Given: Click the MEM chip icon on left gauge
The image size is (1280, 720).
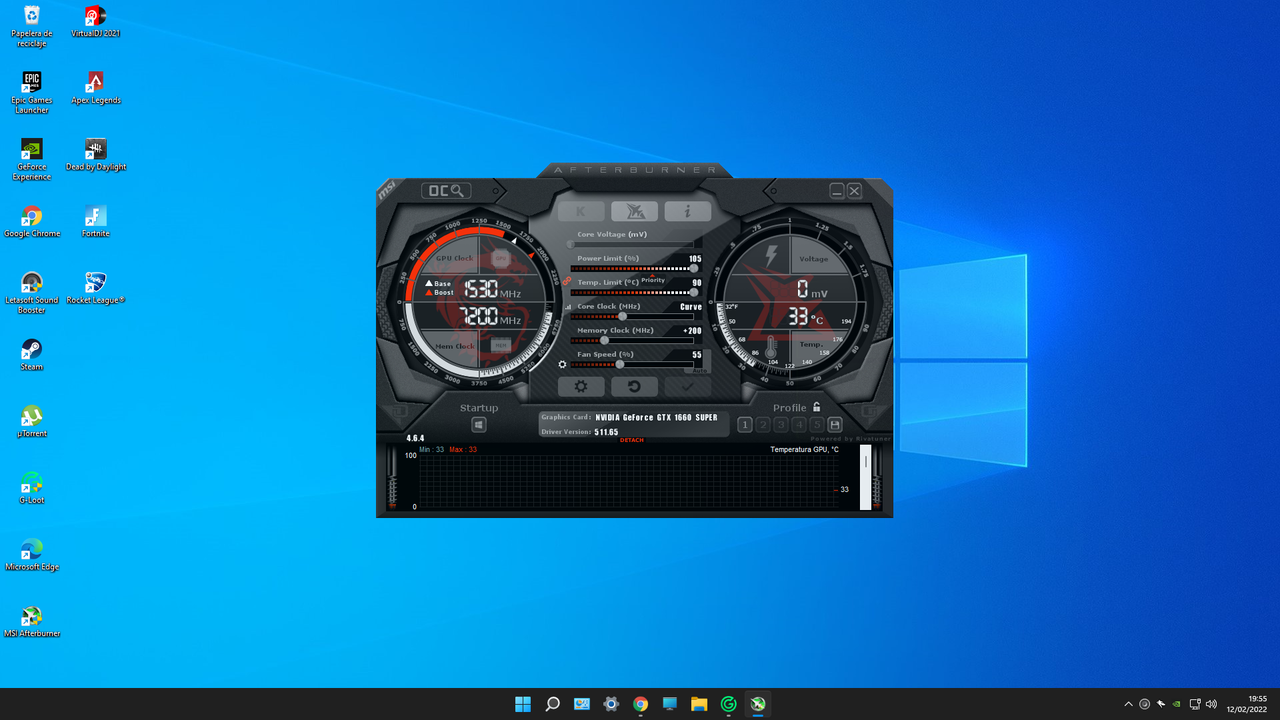Looking at the screenshot, I should pyautogui.click(x=501, y=345).
